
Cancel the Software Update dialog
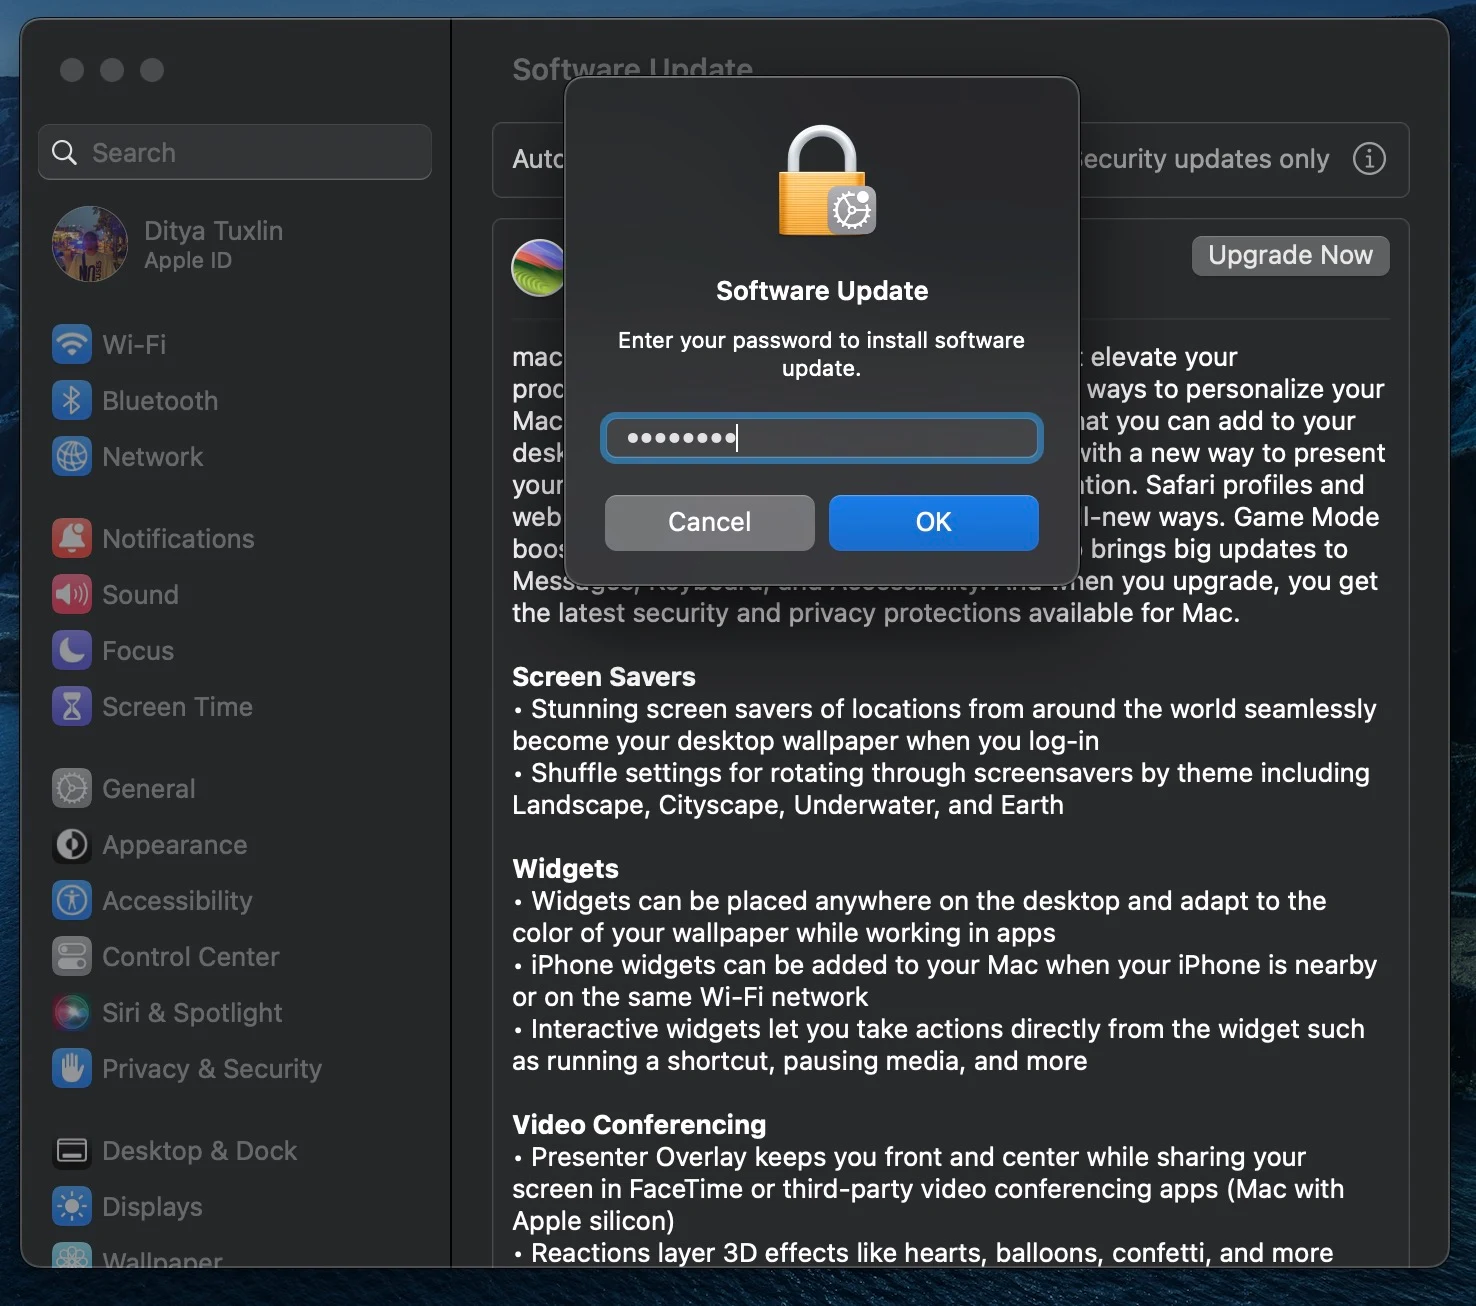tap(710, 522)
